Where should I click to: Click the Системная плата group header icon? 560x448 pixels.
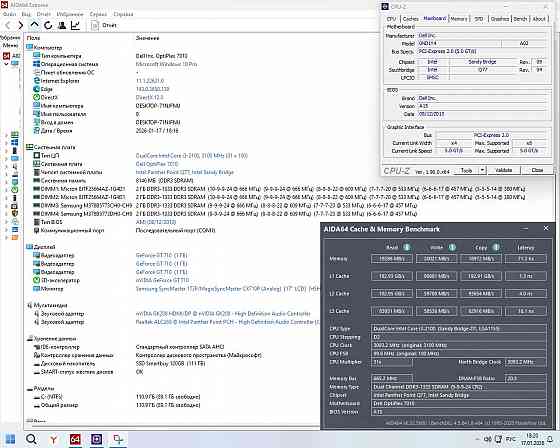click(29, 147)
